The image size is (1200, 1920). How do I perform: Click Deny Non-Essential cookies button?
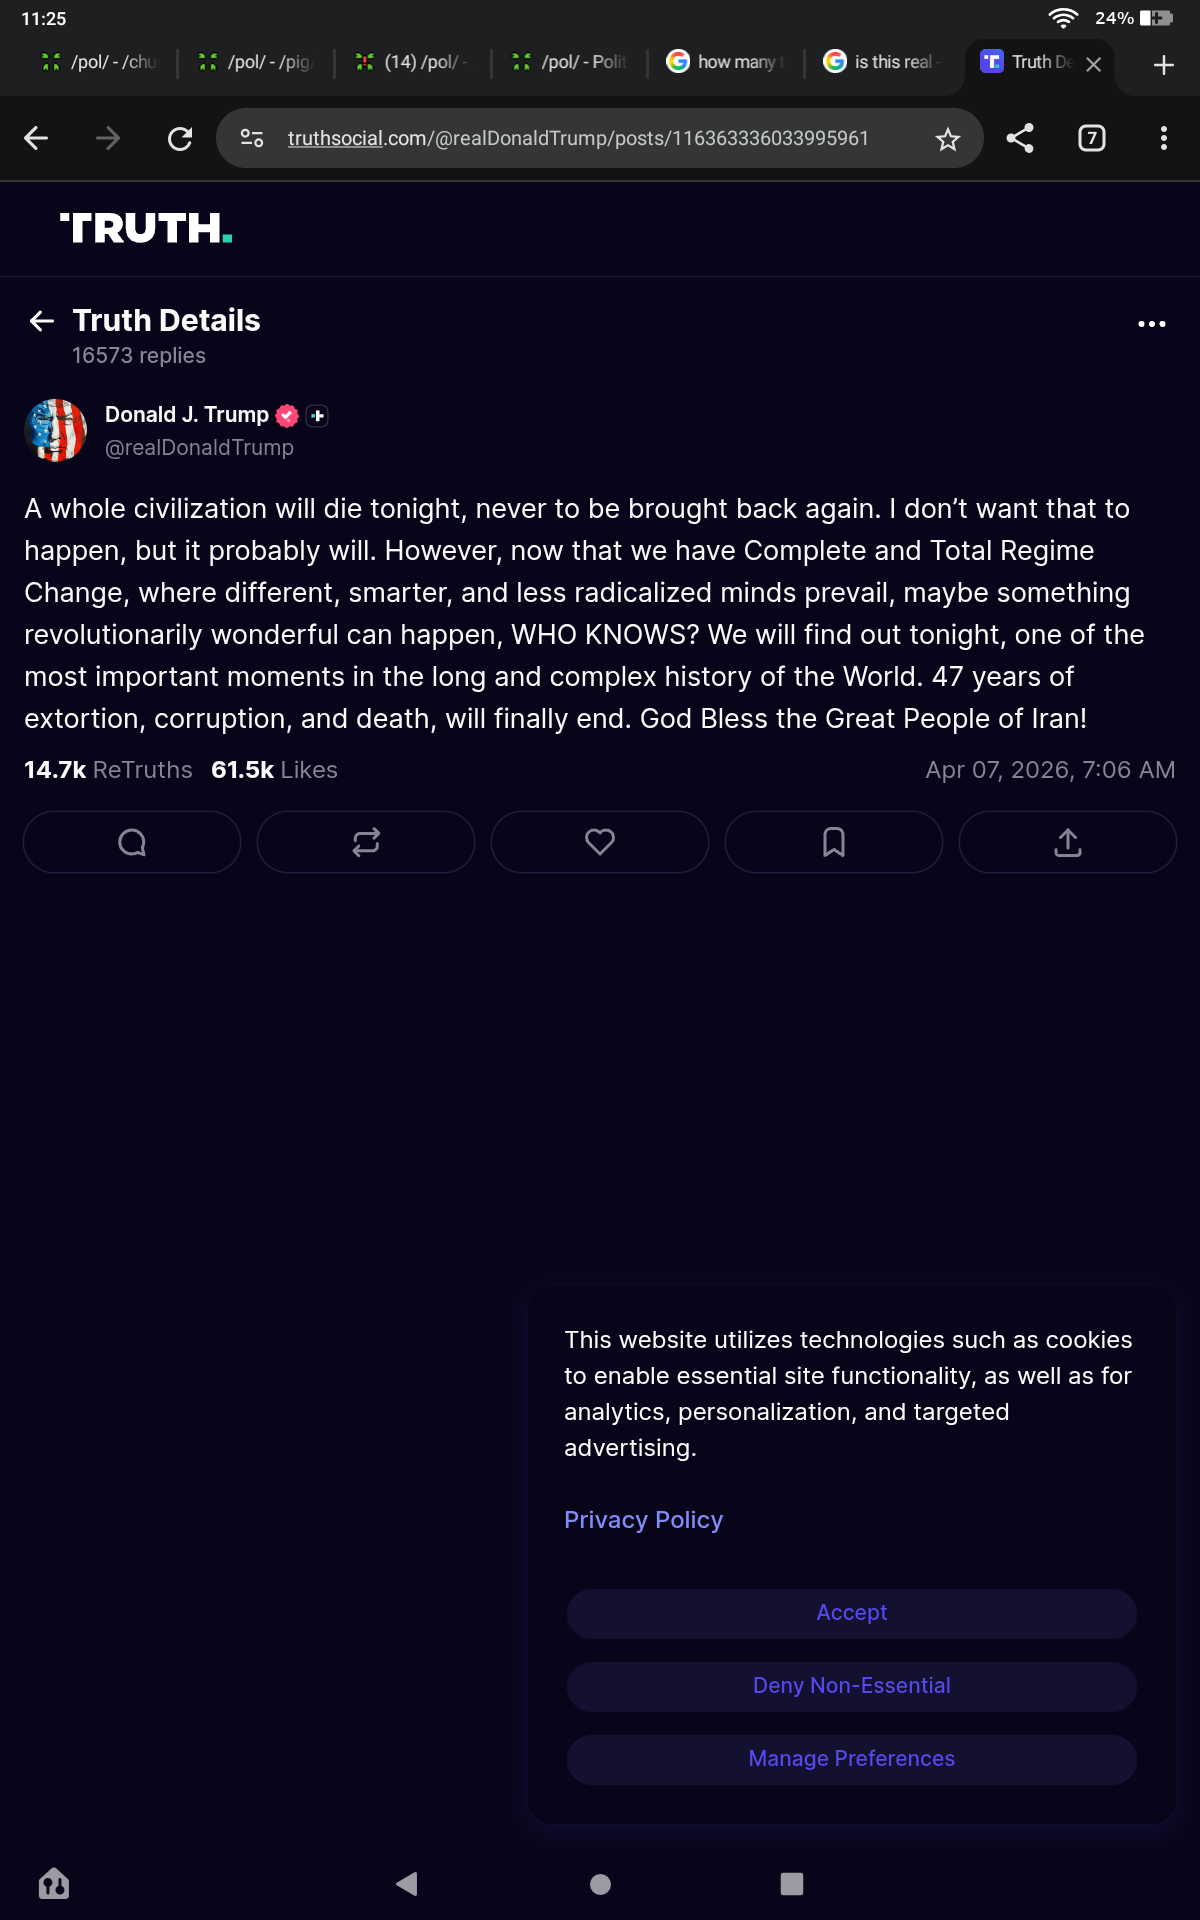tap(852, 1686)
